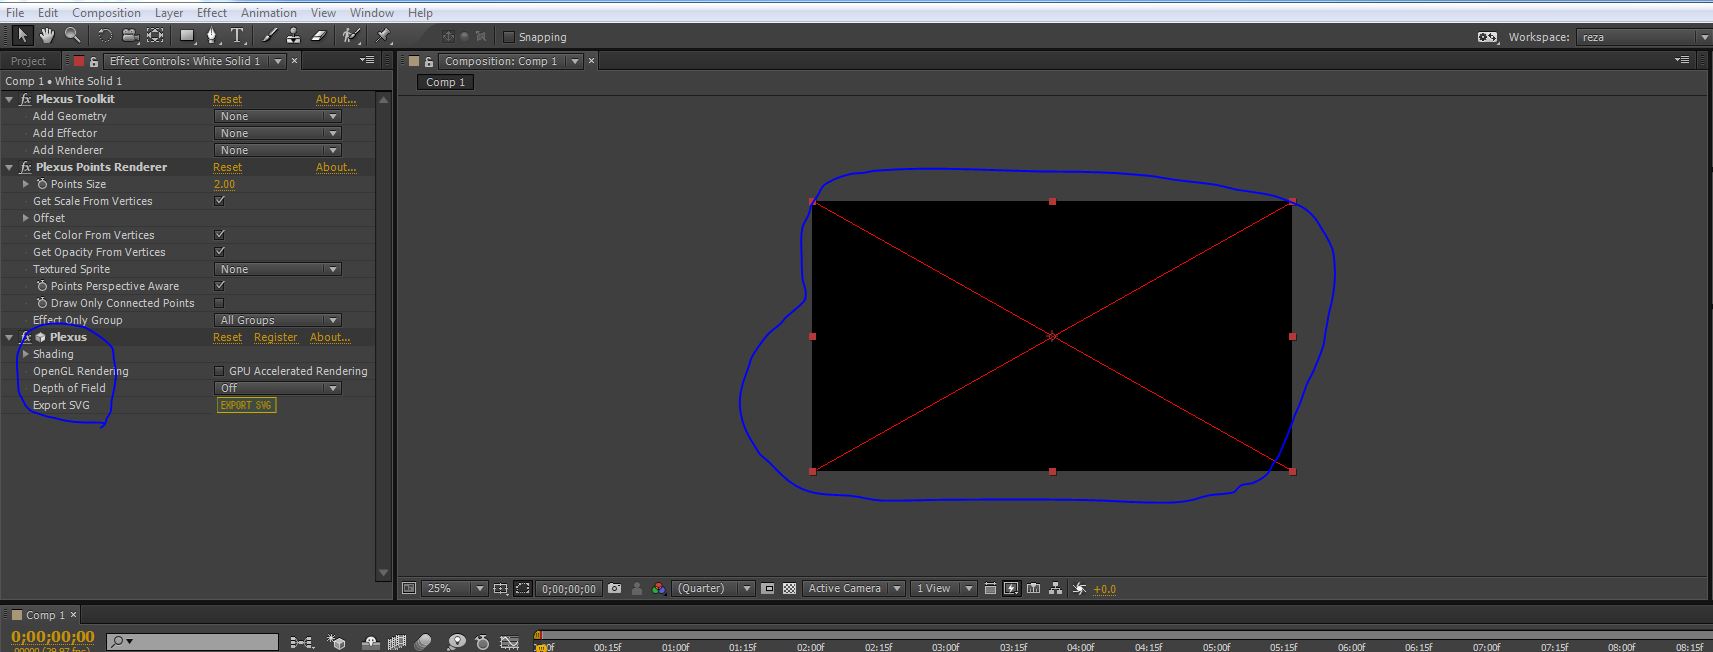Select the Brush tool
The width and height of the screenshot is (1713, 652).
coord(269,36)
